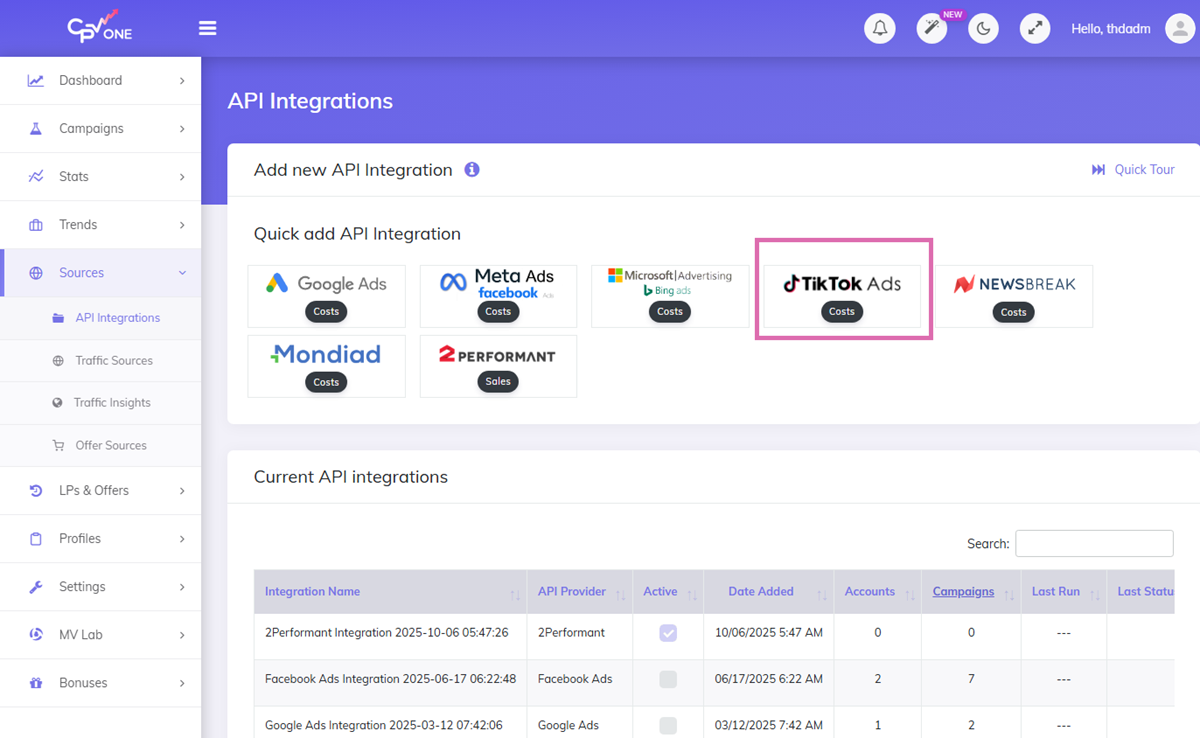Switch to the Traffic Sources section
Image resolution: width=1200 pixels, height=738 pixels.
[x=115, y=360]
